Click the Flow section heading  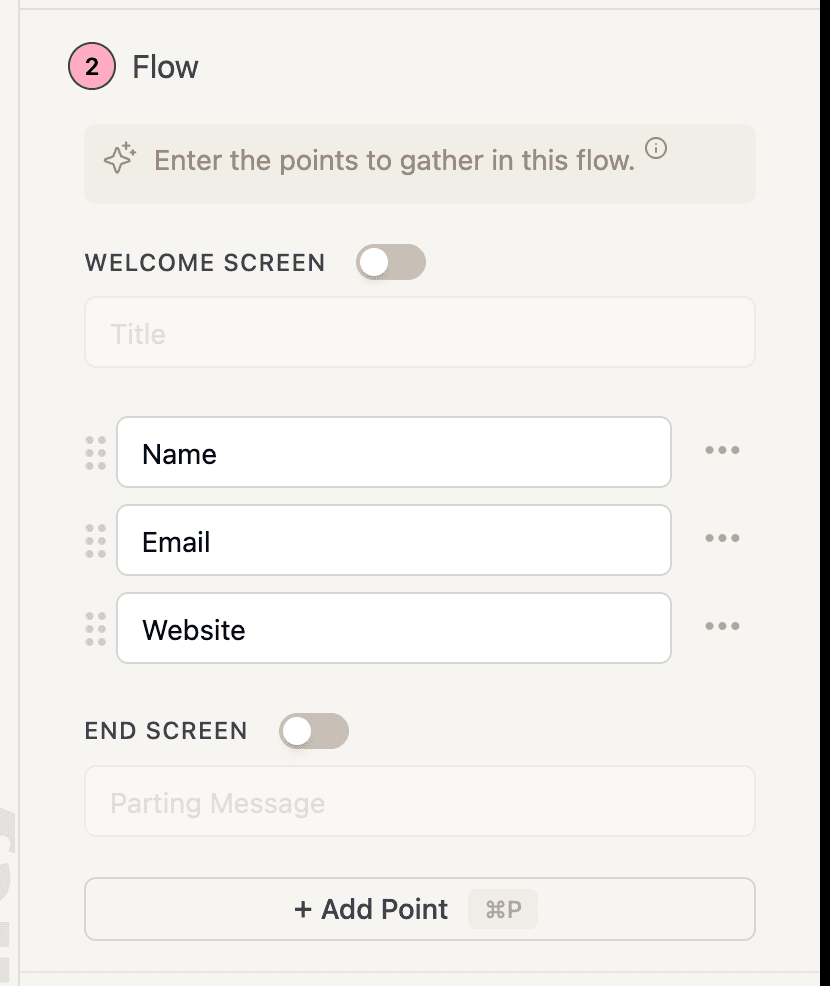pyautogui.click(x=164, y=66)
